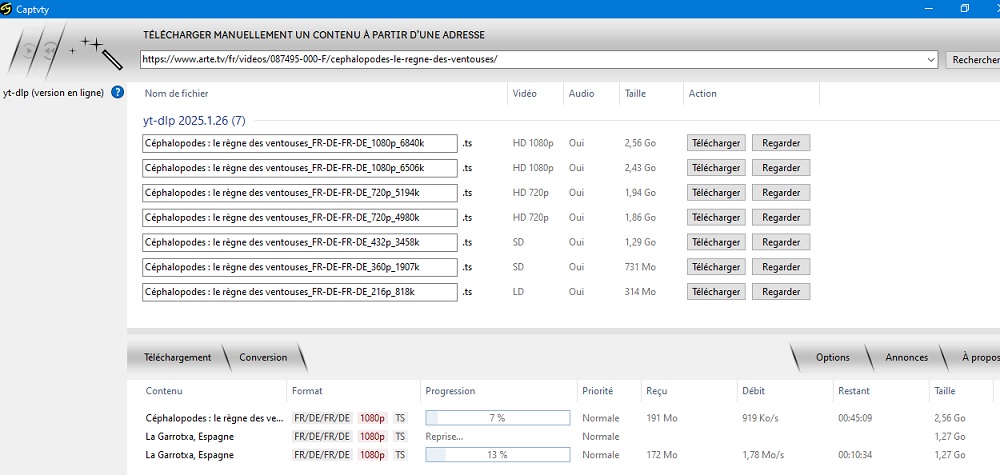Open the yt-dlp help question mark icon
The image size is (1000, 475).
[x=117, y=93]
